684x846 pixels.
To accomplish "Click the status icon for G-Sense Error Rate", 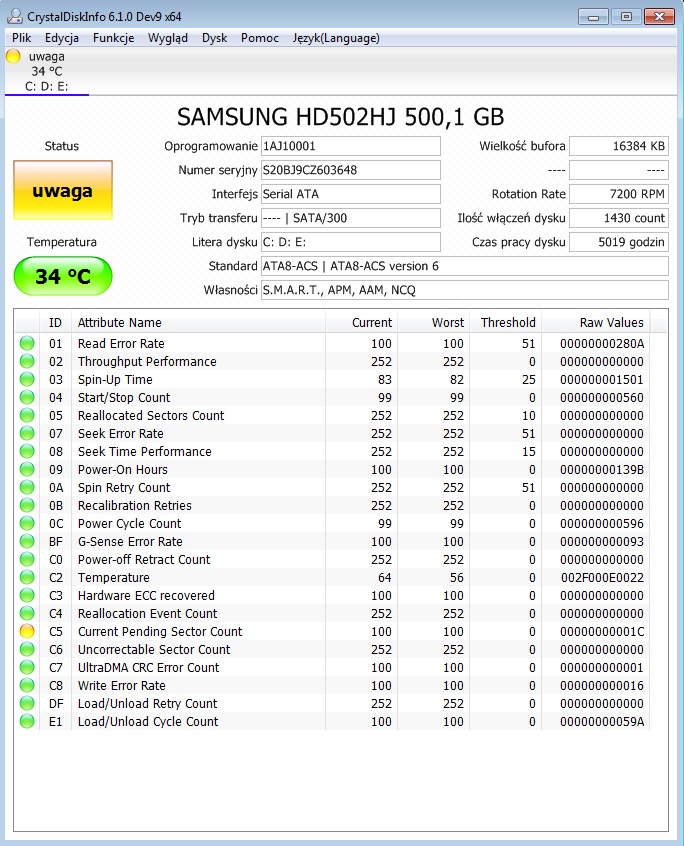I will point(27,541).
